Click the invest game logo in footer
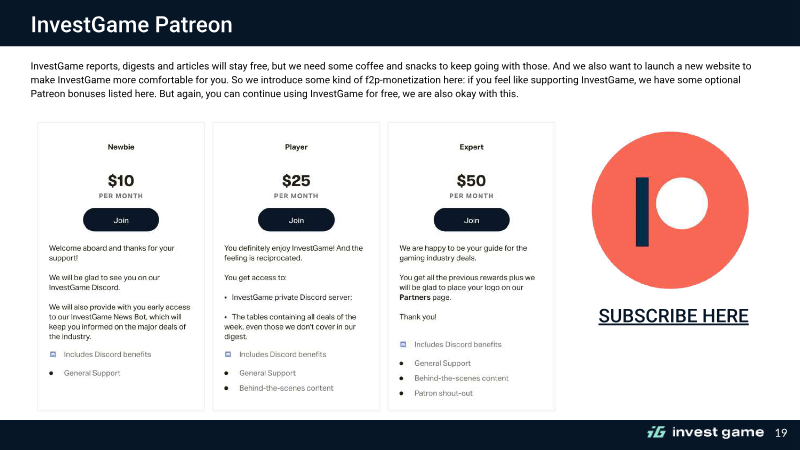The image size is (800, 450). 706,433
